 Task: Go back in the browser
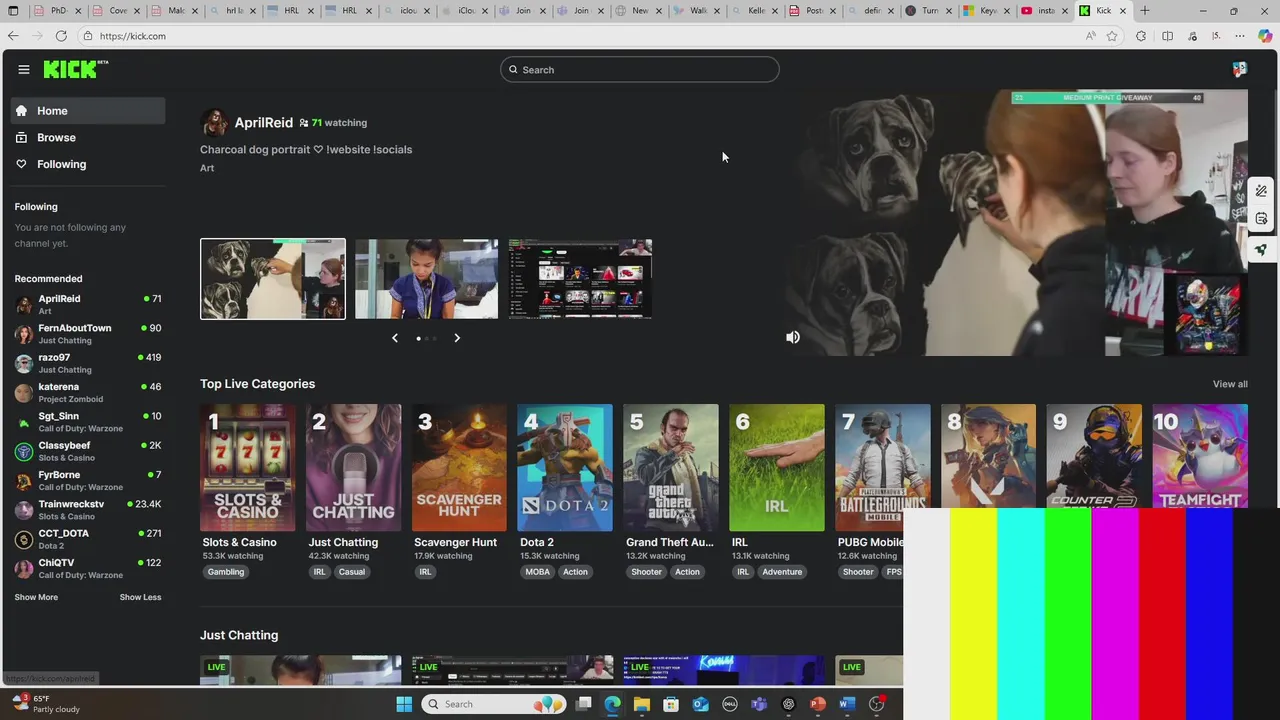[13, 36]
